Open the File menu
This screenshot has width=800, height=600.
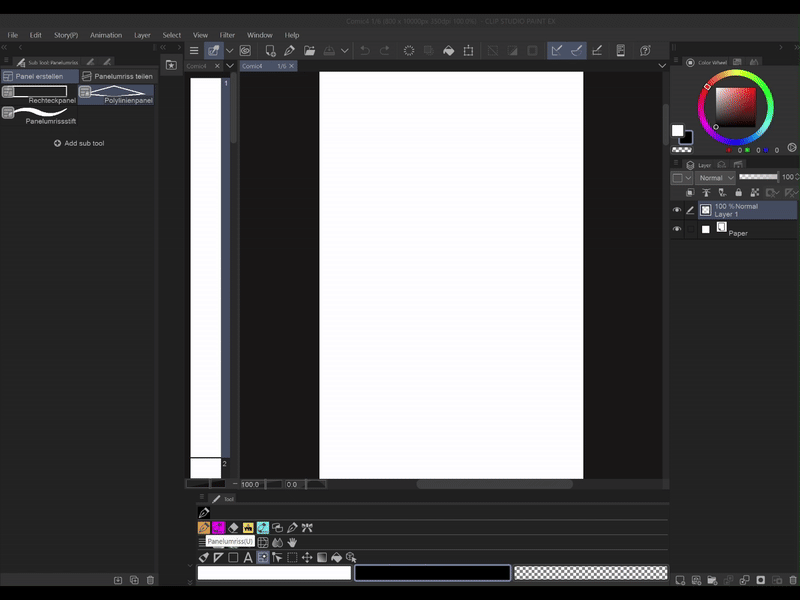point(13,35)
